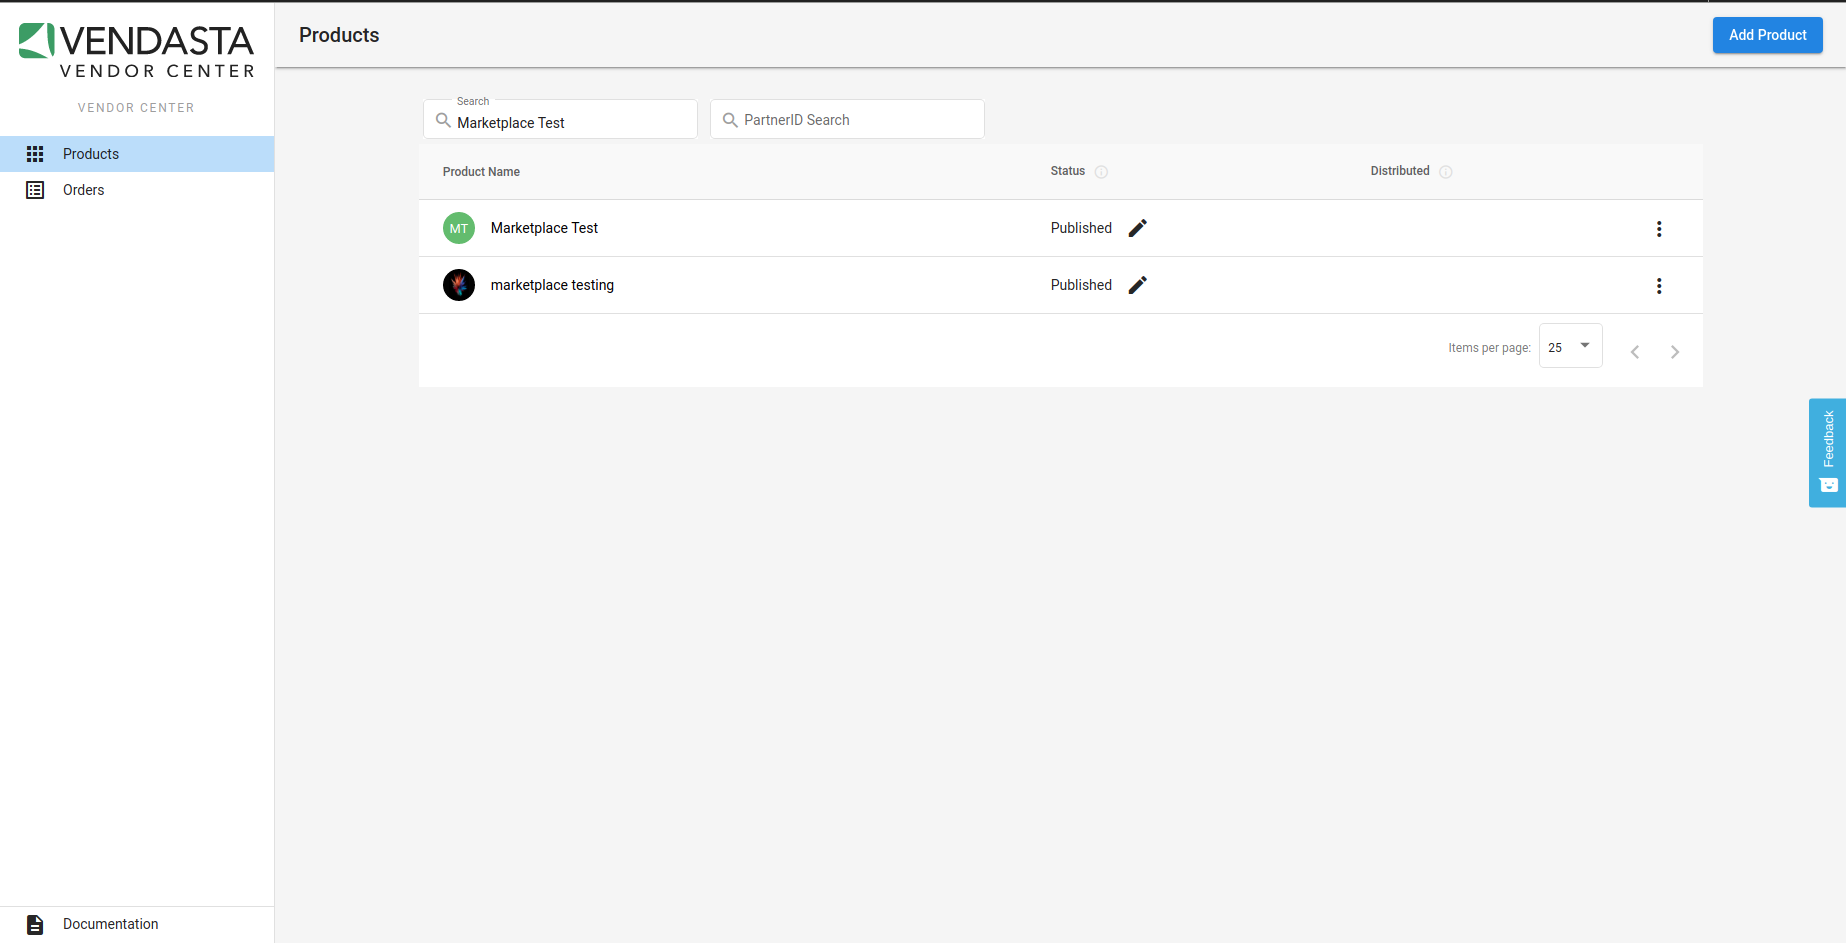Screen dimensions: 1846x943
Task: Select Orders in the sidebar menu
Action: pyautogui.click(x=137, y=190)
